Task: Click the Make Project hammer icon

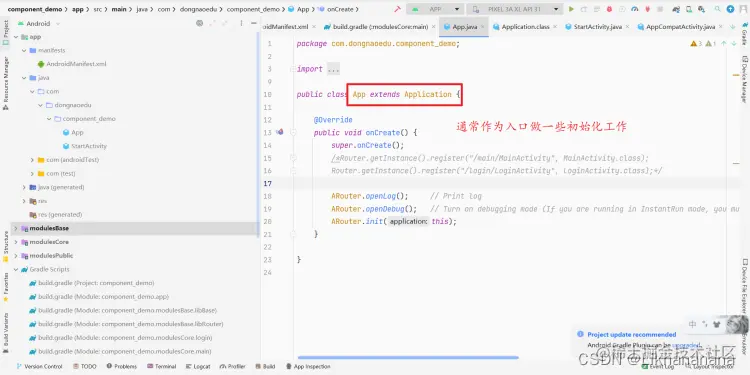Action: (x=397, y=9)
